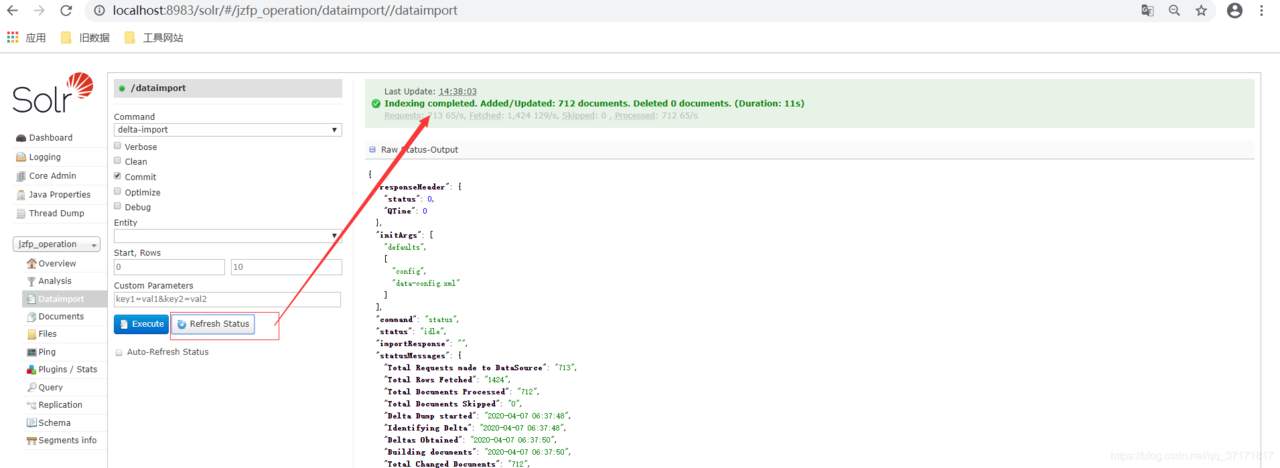
Task: Reload the page with refresh icon
Action: pyautogui.click(x=66, y=11)
